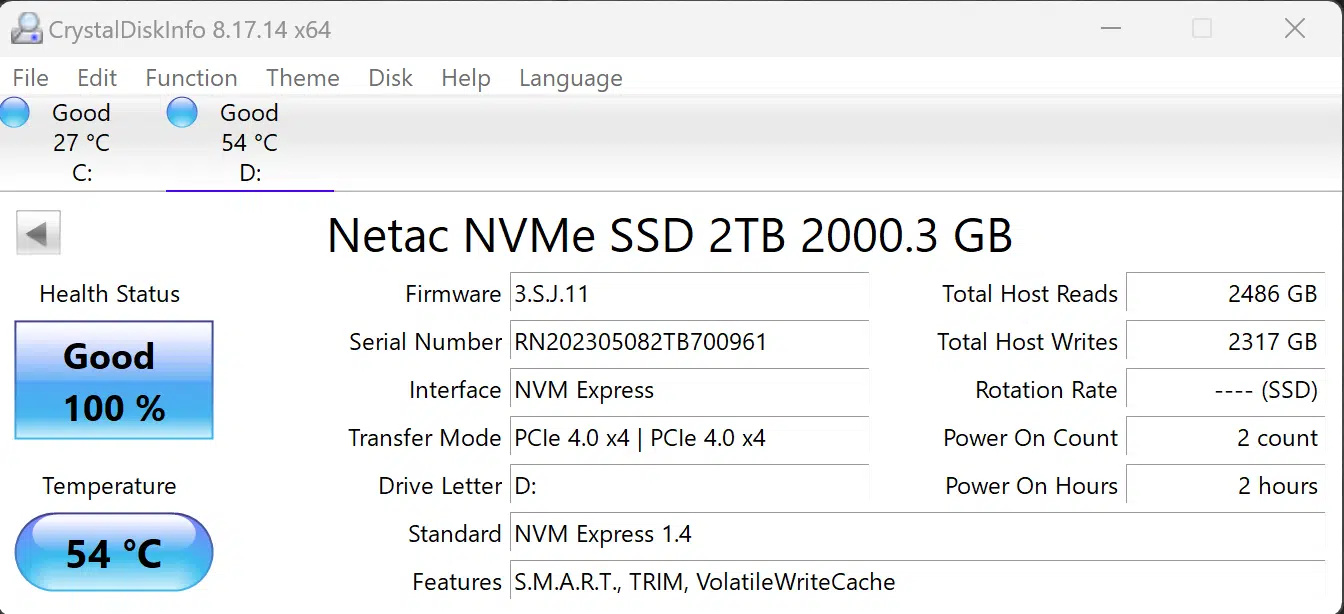Click the Power On Hours label

pos(1032,486)
